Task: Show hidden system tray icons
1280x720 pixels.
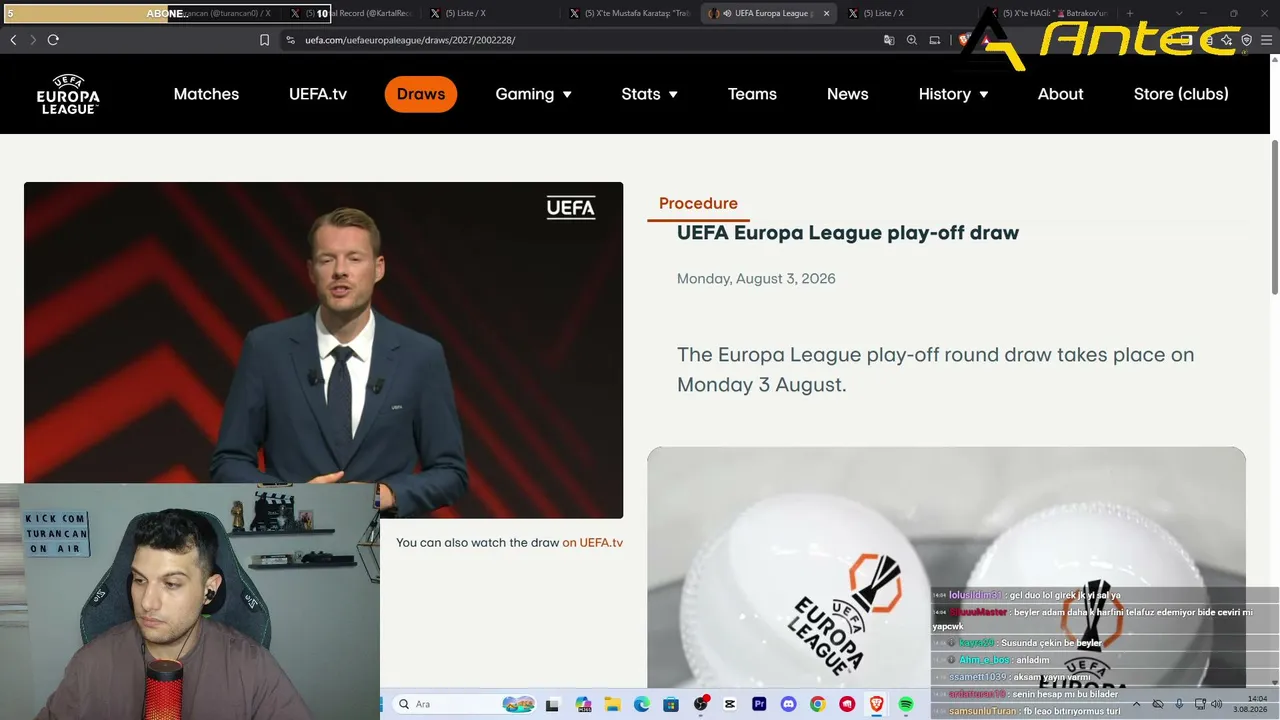Action: coord(1137,704)
